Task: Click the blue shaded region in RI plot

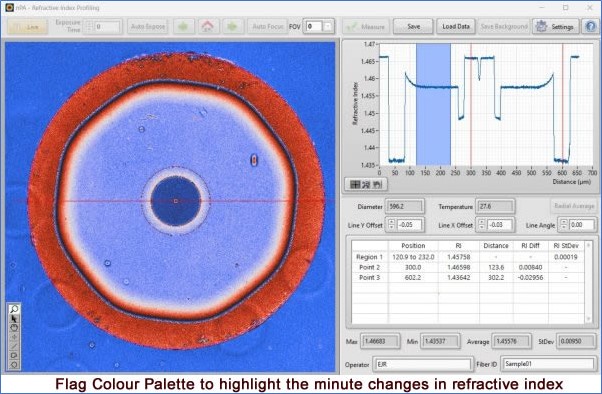Action: pyautogui.click(x=433, y=104)
